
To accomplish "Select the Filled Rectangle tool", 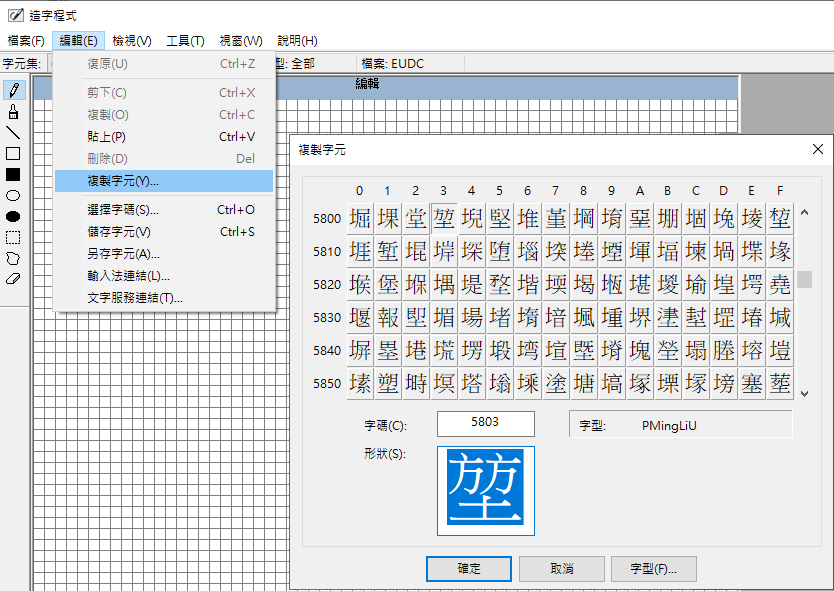I will click(14, 174).
